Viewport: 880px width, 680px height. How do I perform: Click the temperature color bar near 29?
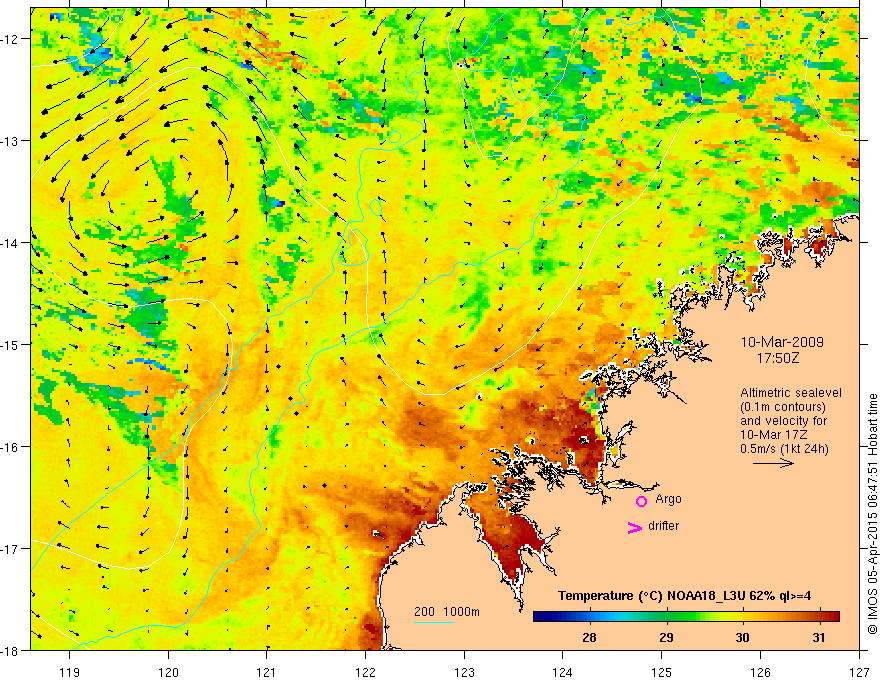(666, 616)
